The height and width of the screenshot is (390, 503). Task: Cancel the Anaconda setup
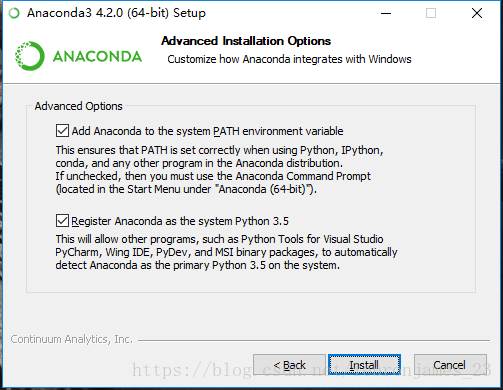[x=450, y=365]
